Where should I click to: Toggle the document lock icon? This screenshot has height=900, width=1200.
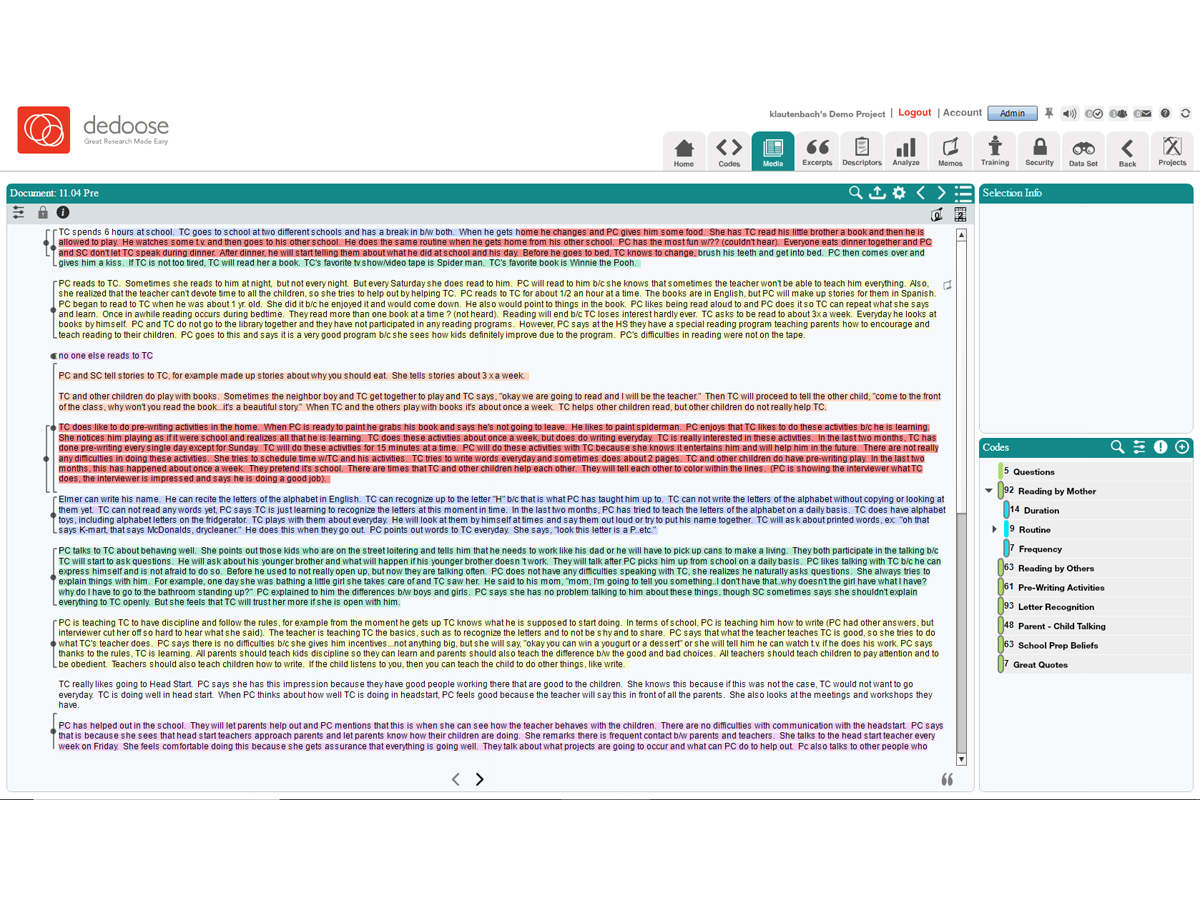43,212
